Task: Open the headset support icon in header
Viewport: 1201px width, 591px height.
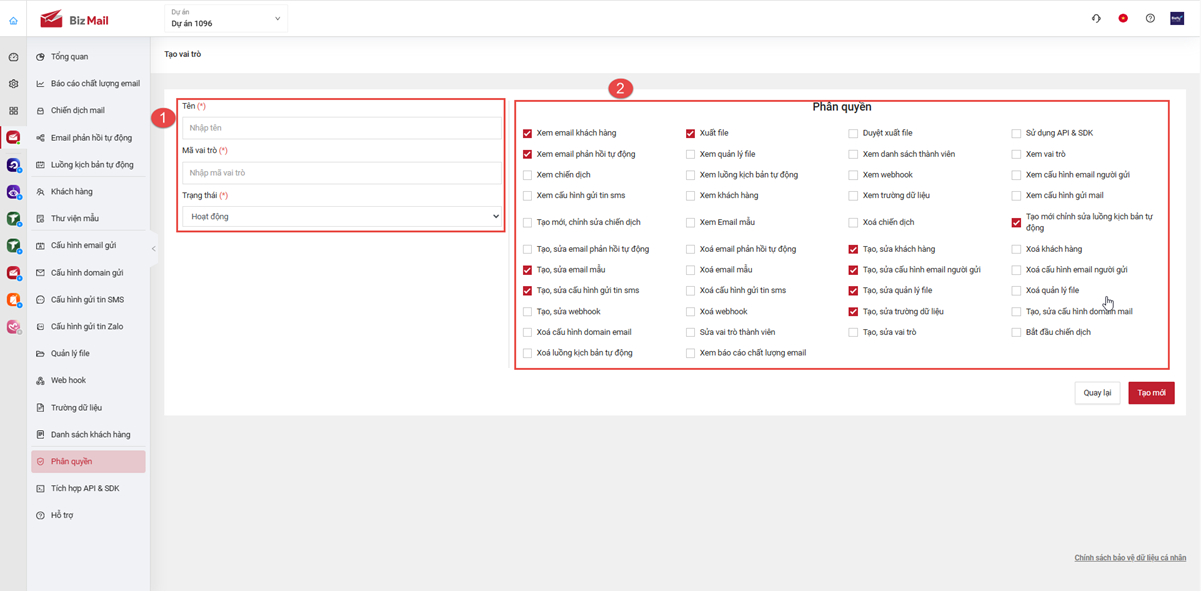Action: pos(1096,18)
